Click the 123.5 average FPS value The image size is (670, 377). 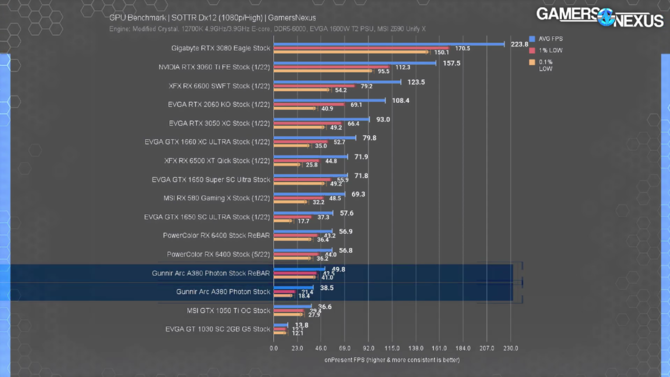coord(416,82)
